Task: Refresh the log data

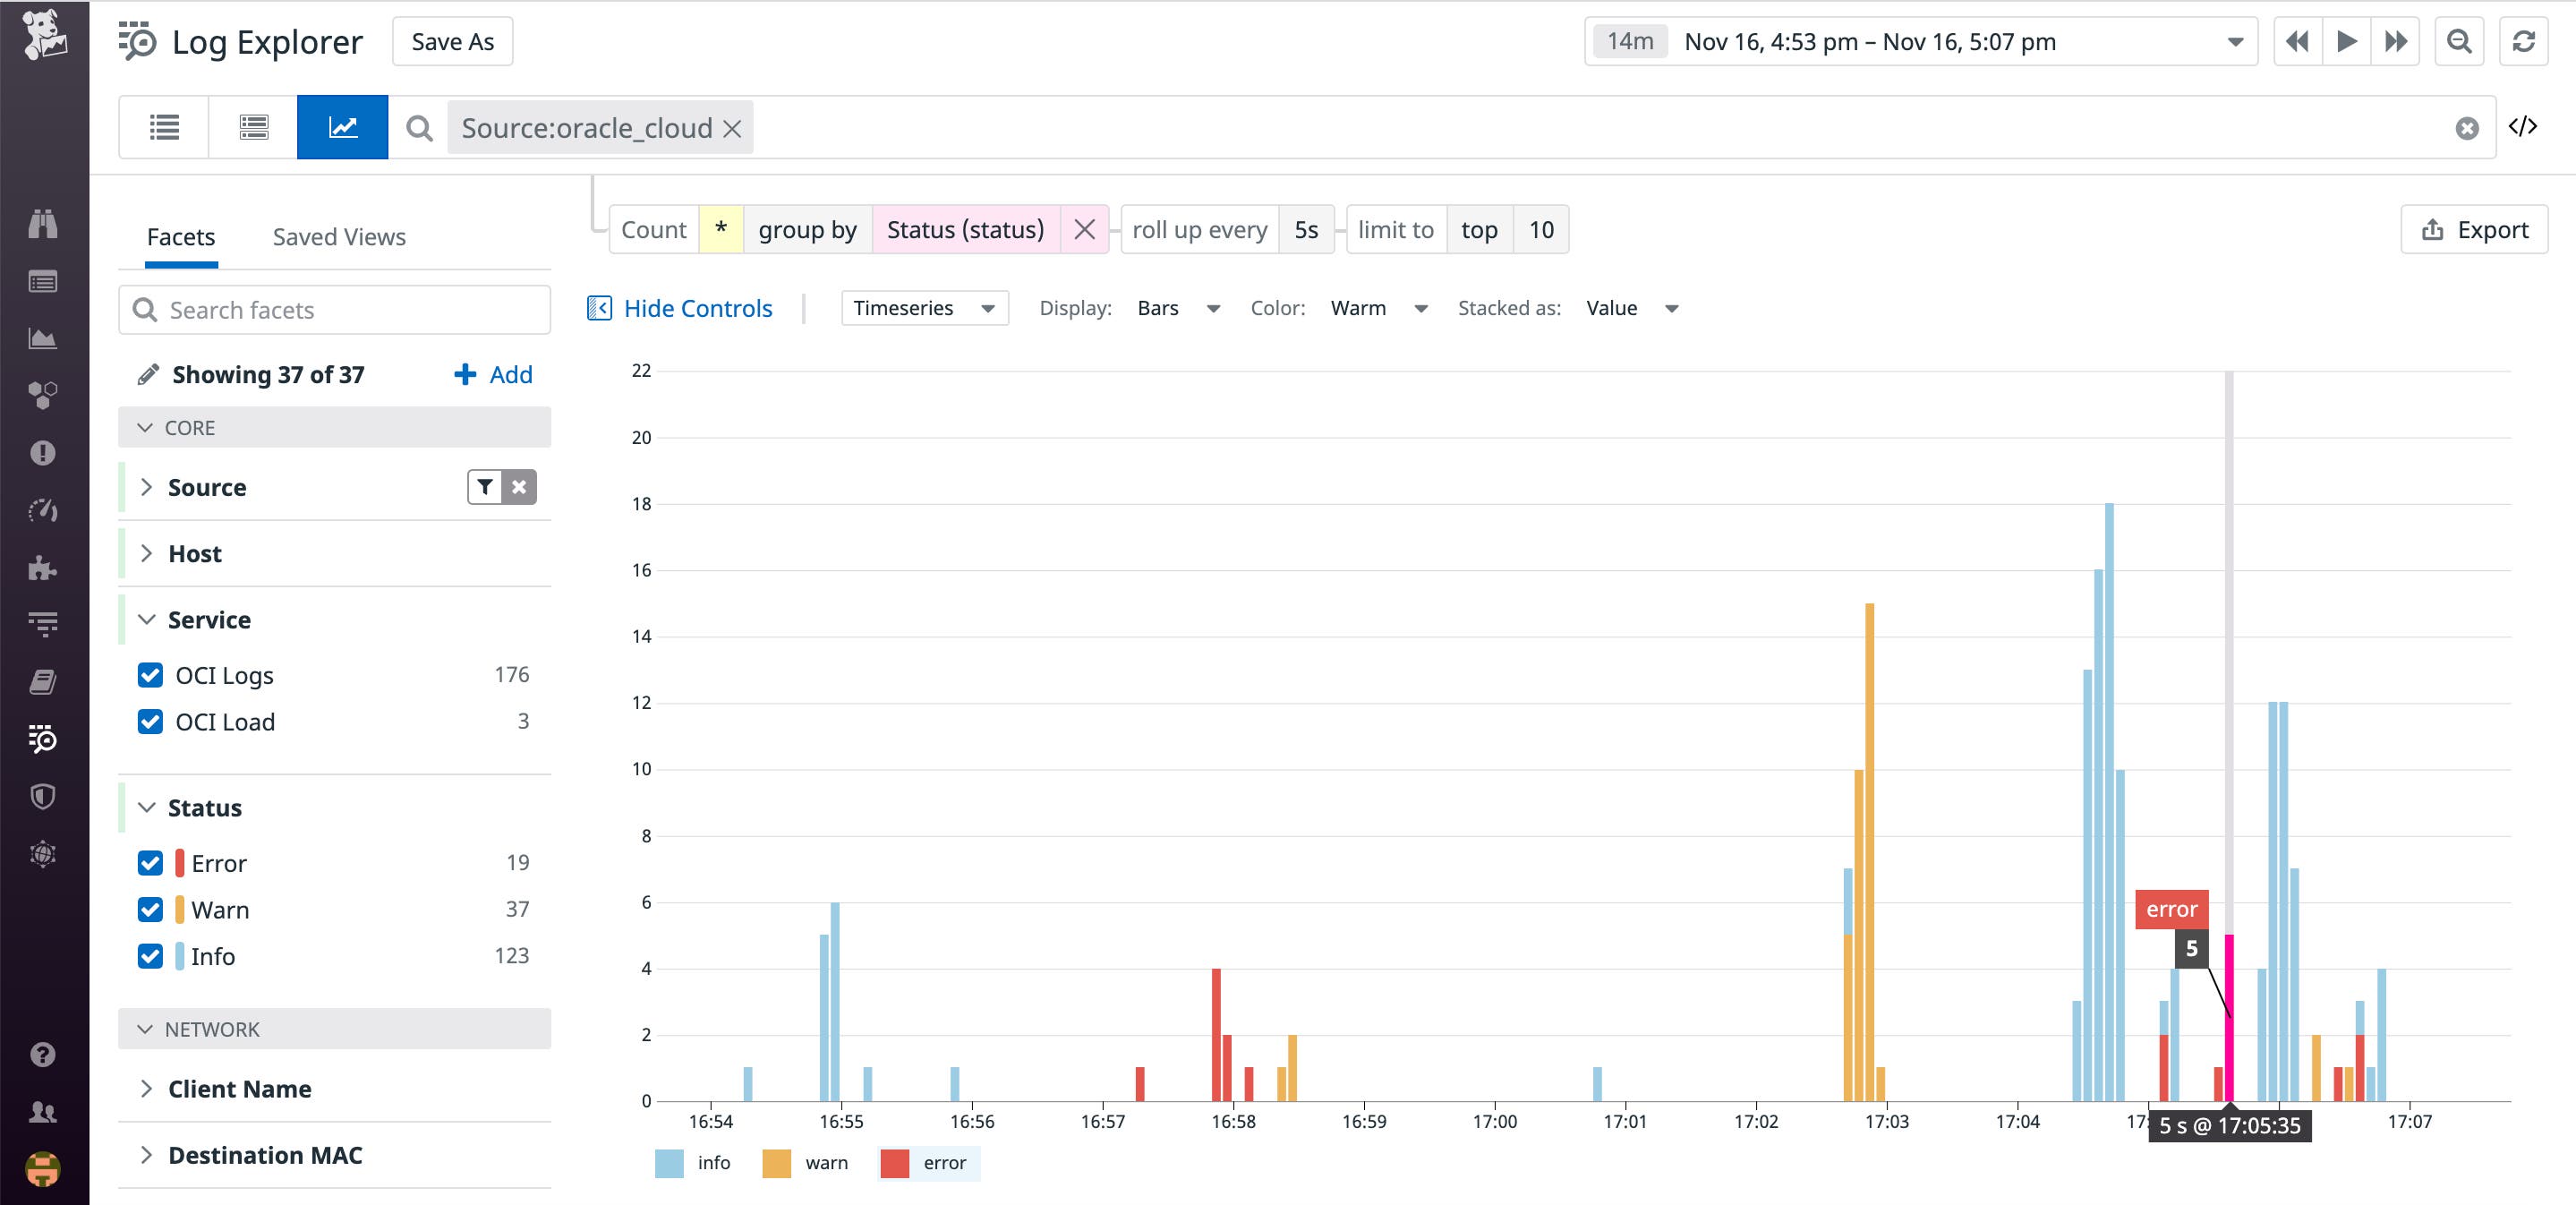Action: (2522, 41)
